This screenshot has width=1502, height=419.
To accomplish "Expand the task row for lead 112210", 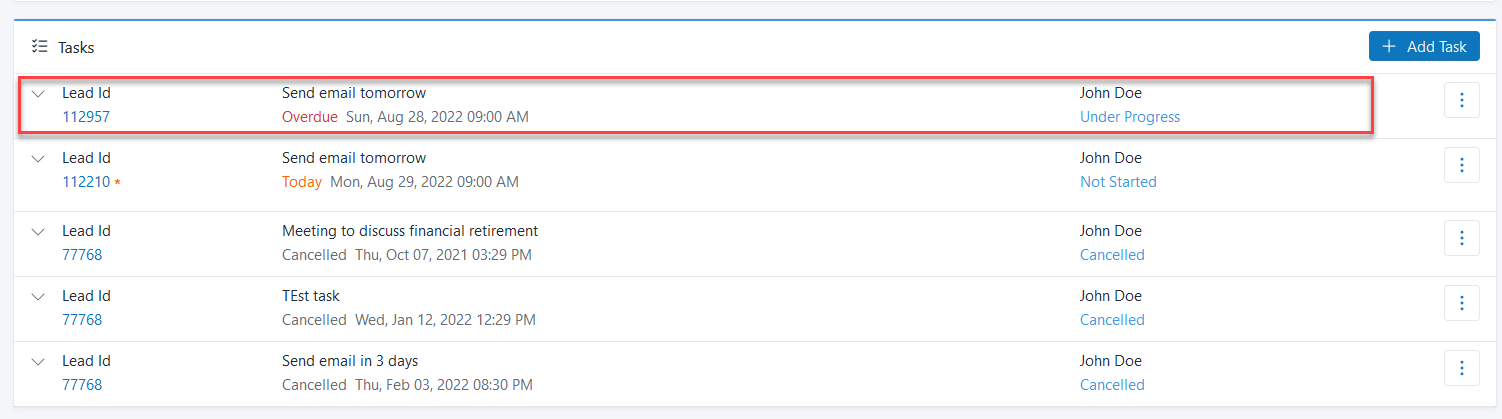I will pos(39,159).
